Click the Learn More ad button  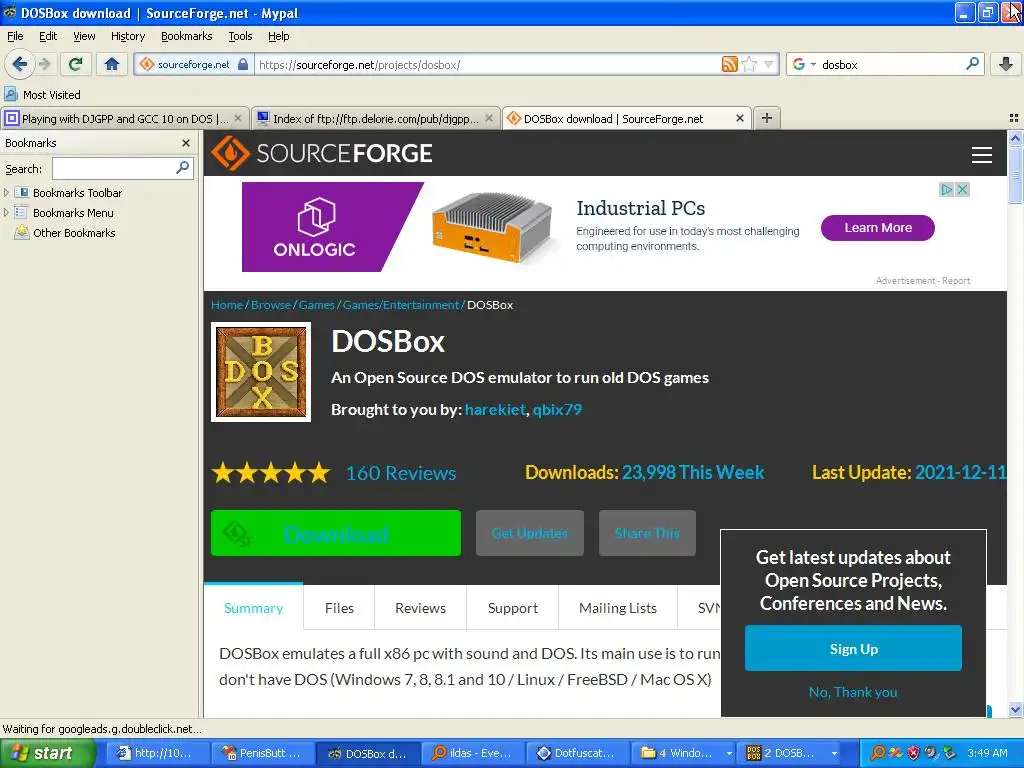[x=878, y=228]
